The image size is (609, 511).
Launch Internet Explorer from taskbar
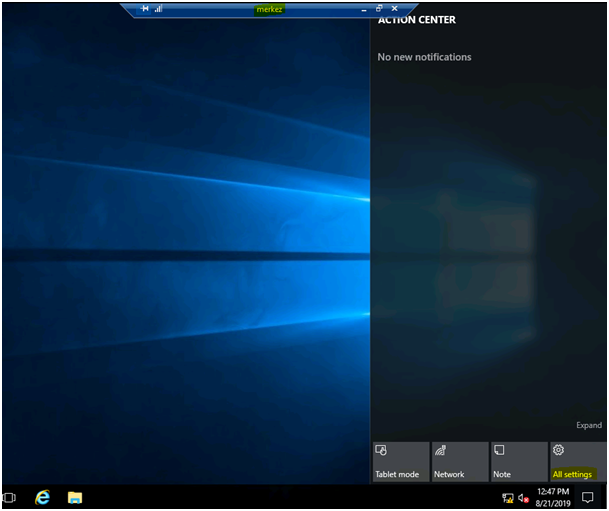42,497
